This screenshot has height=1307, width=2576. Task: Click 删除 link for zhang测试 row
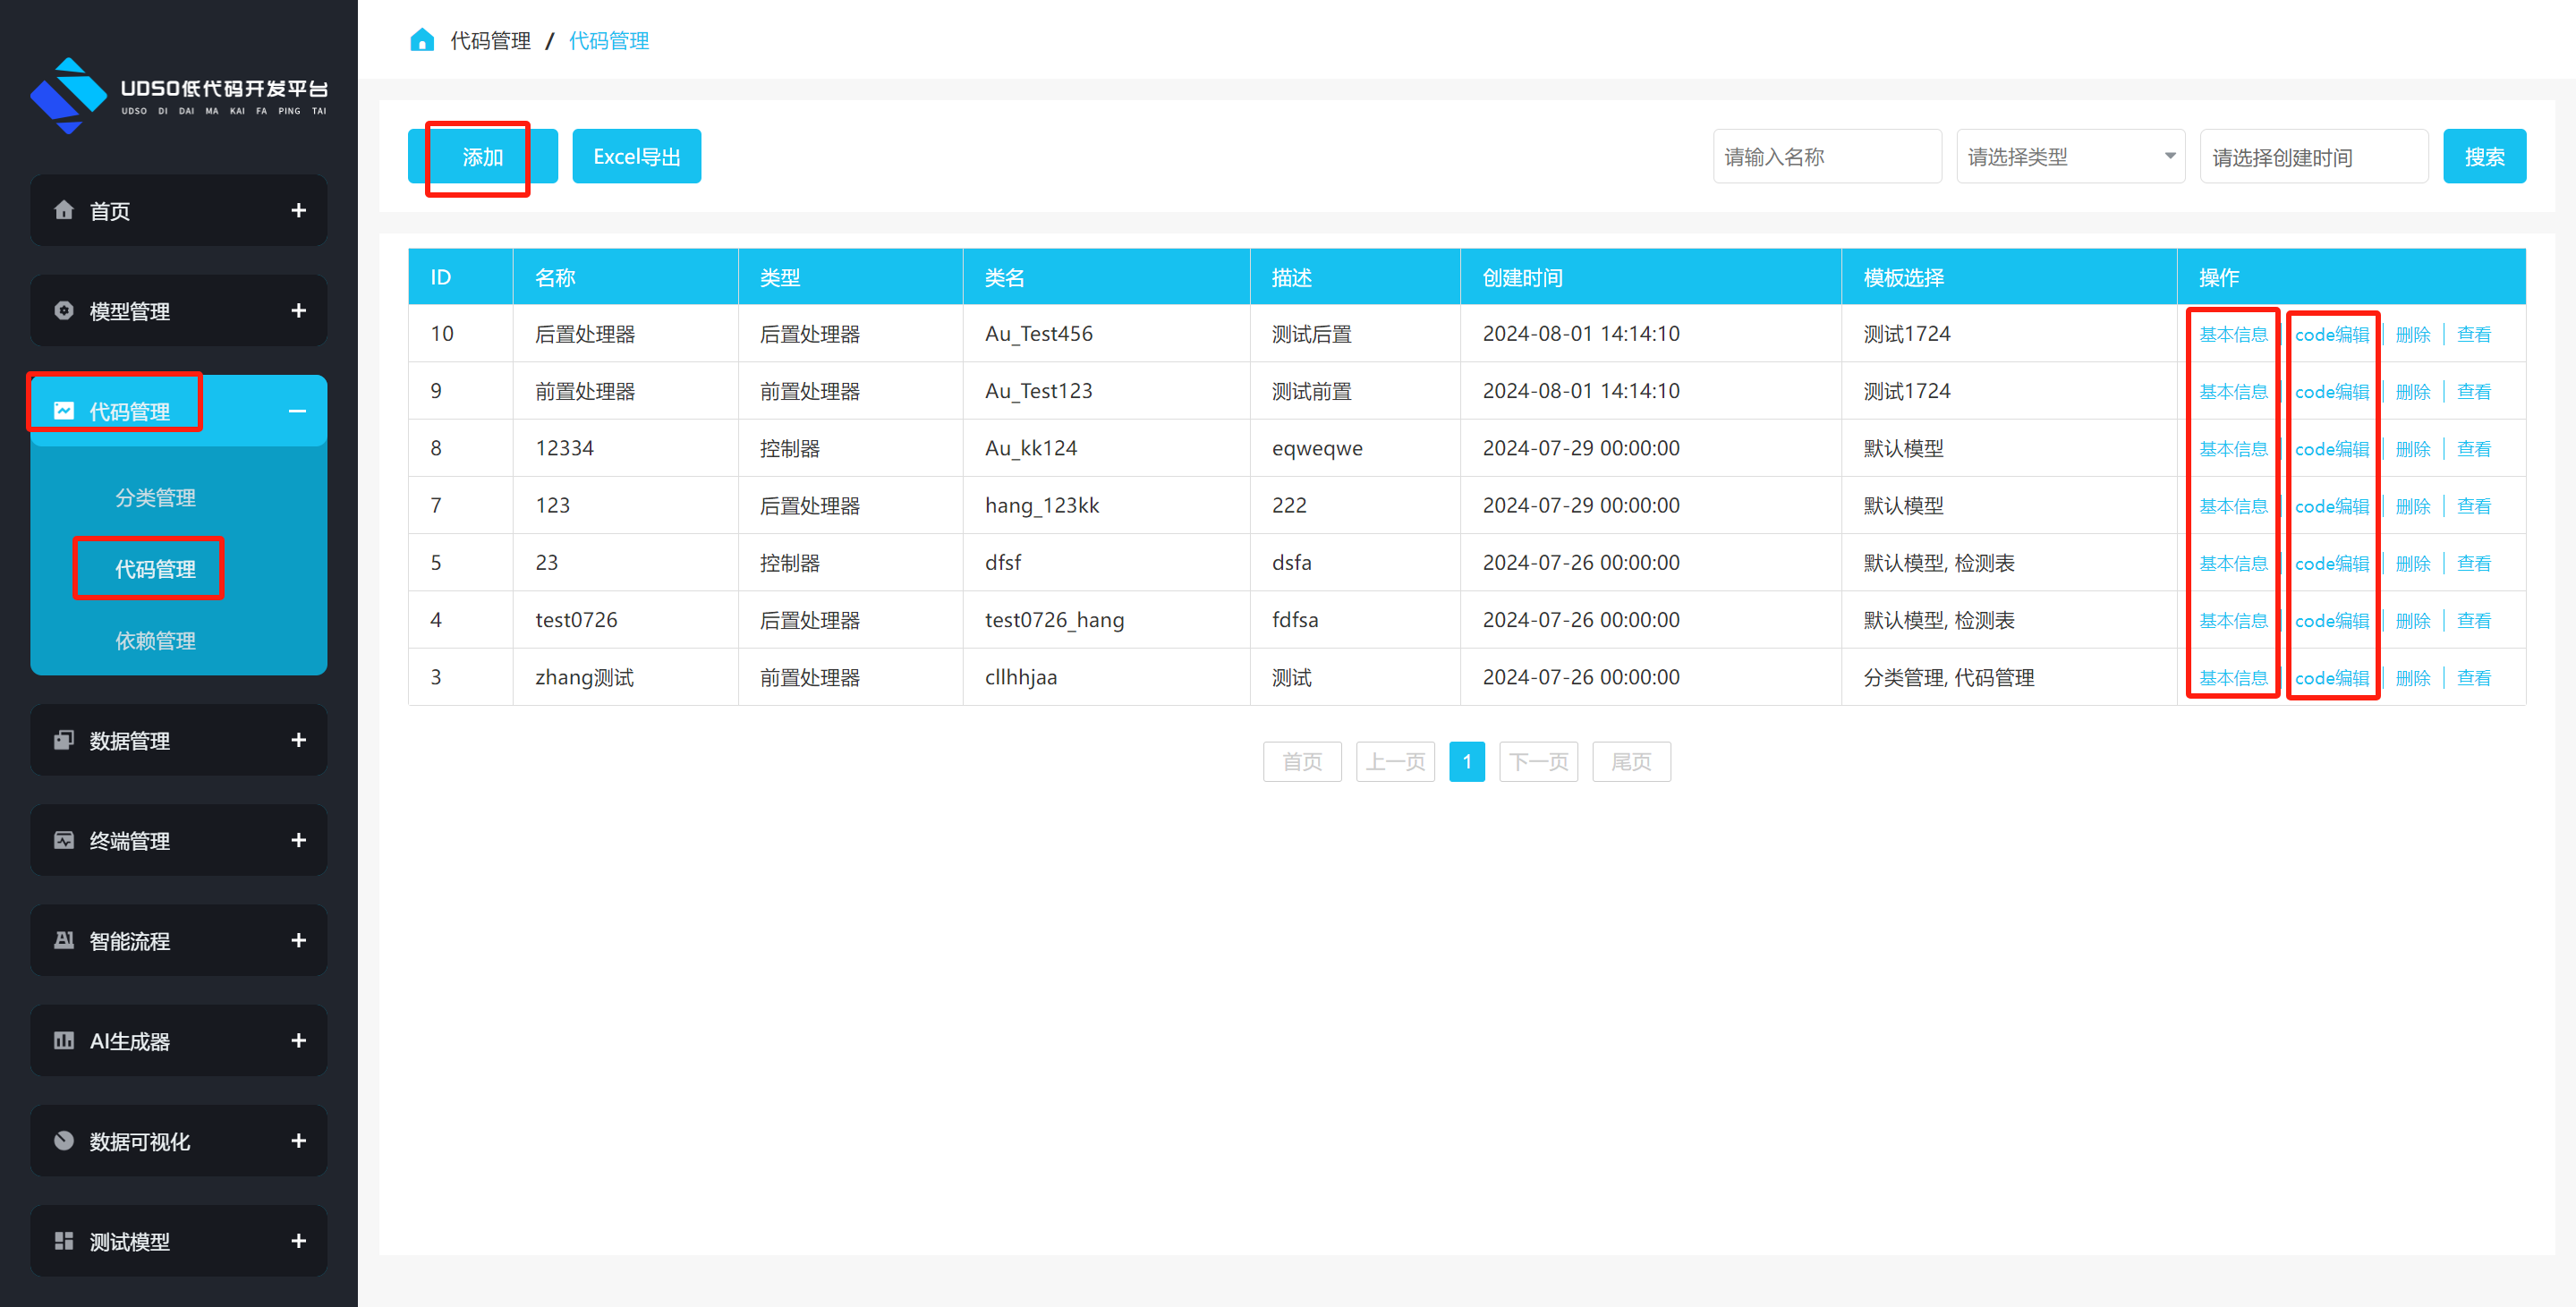(x=2412, y=678)
